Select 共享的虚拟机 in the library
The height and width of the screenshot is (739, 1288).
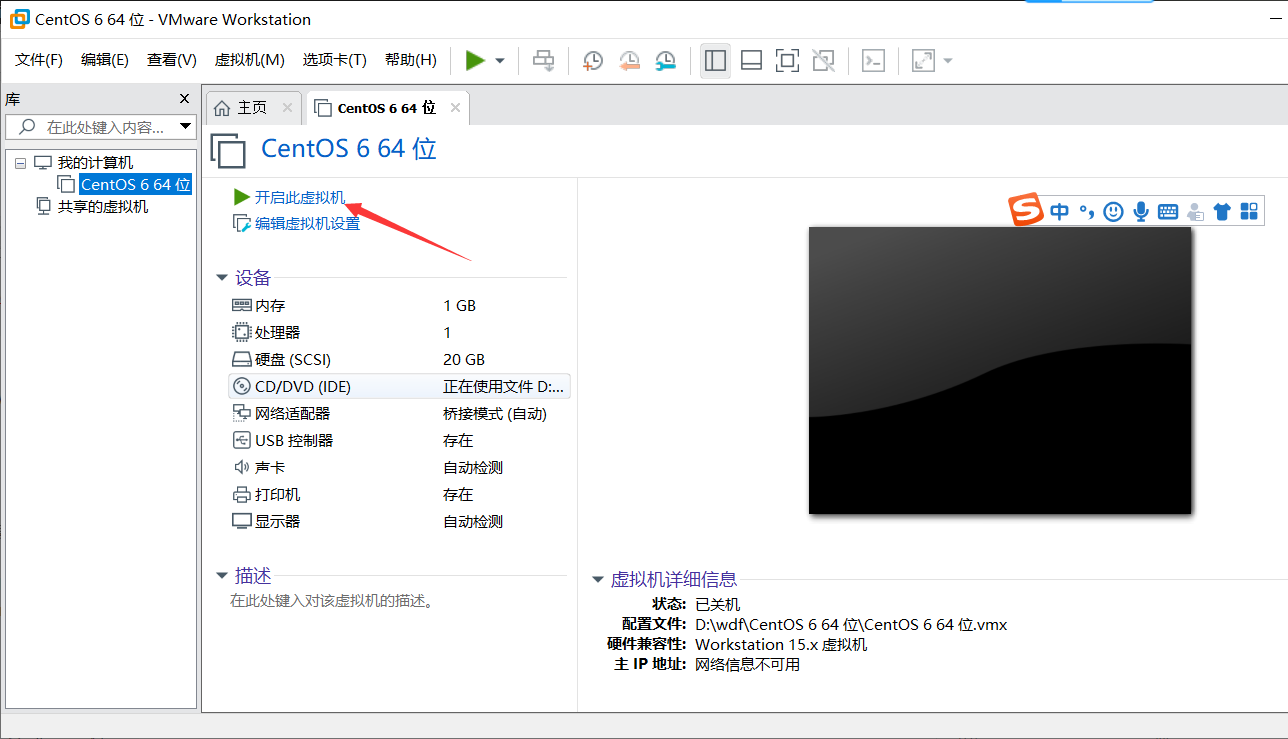[x=102, y=206]
